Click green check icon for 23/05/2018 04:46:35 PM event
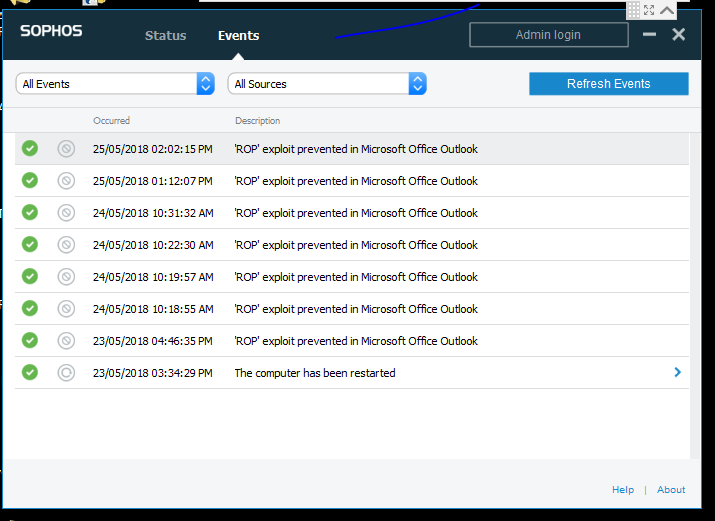The image size is (715, 521). 30,340
